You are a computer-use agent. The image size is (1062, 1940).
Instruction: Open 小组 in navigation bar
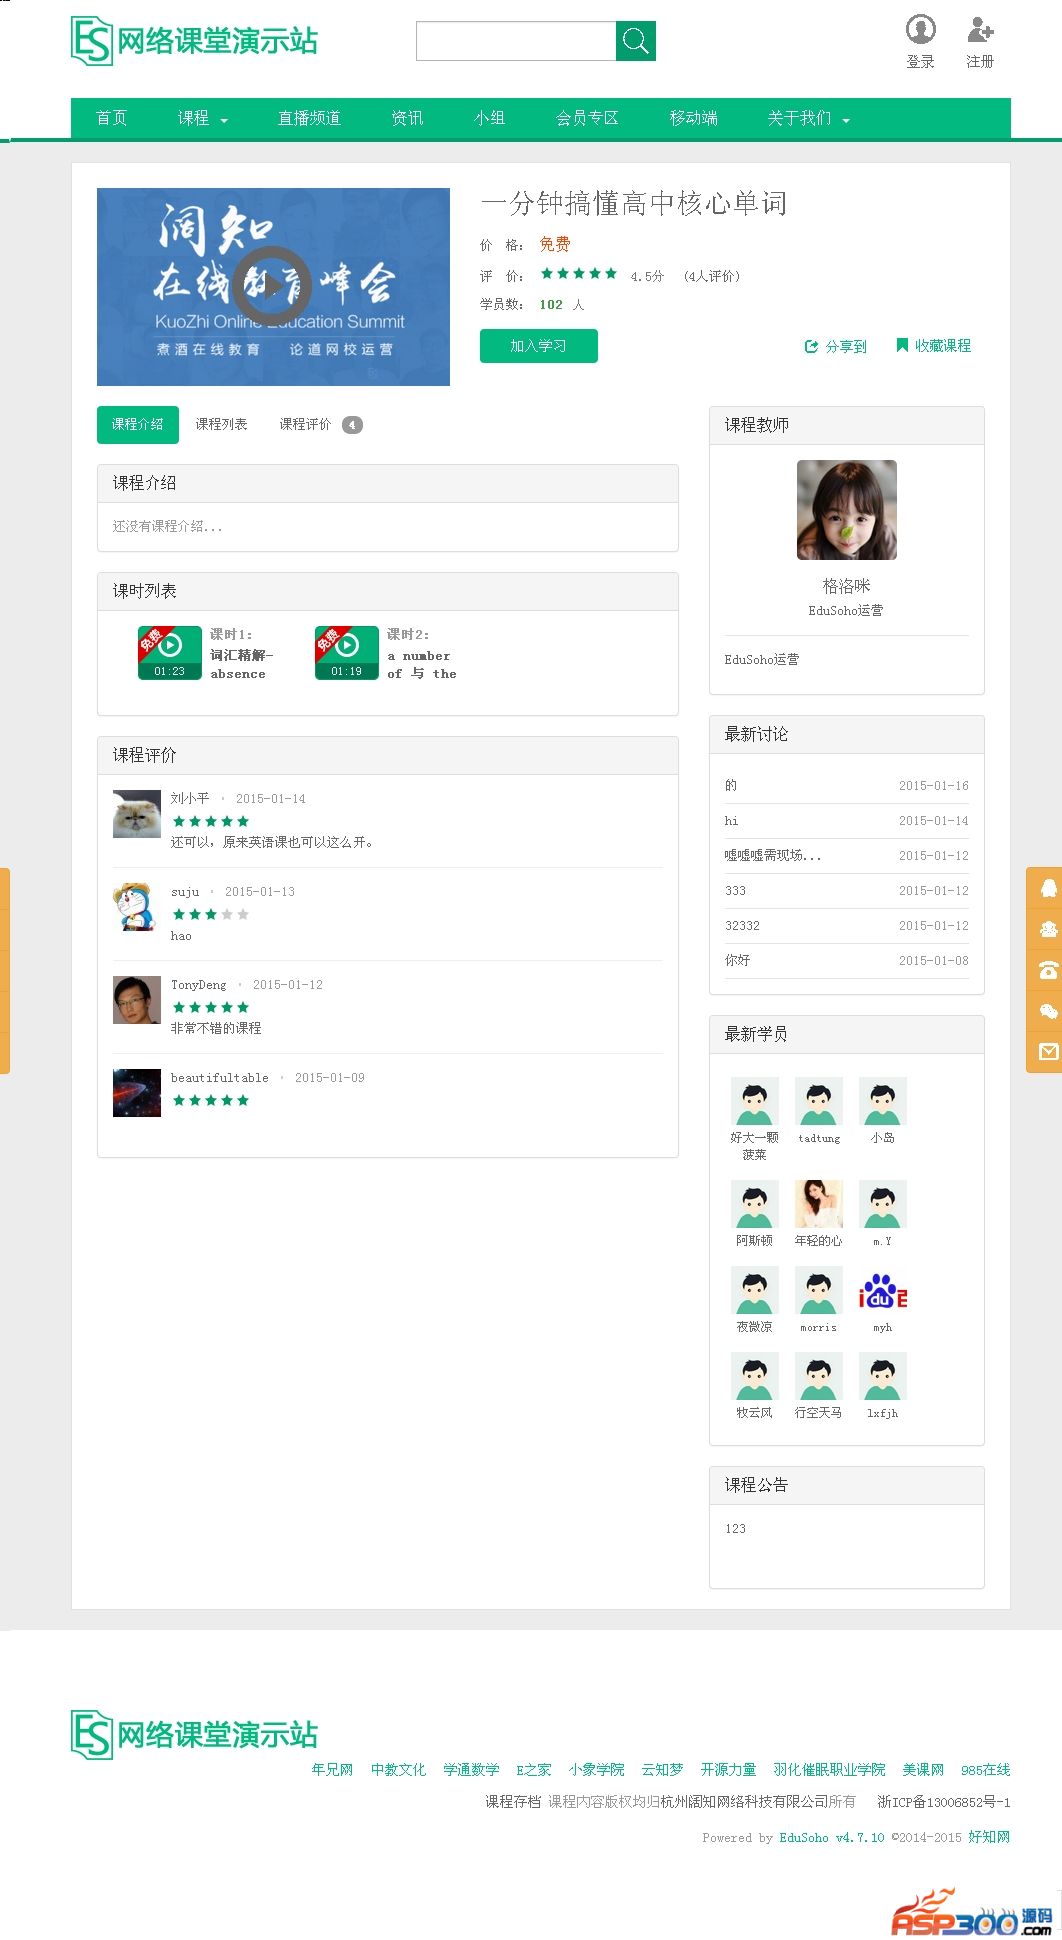pos(489,118)
